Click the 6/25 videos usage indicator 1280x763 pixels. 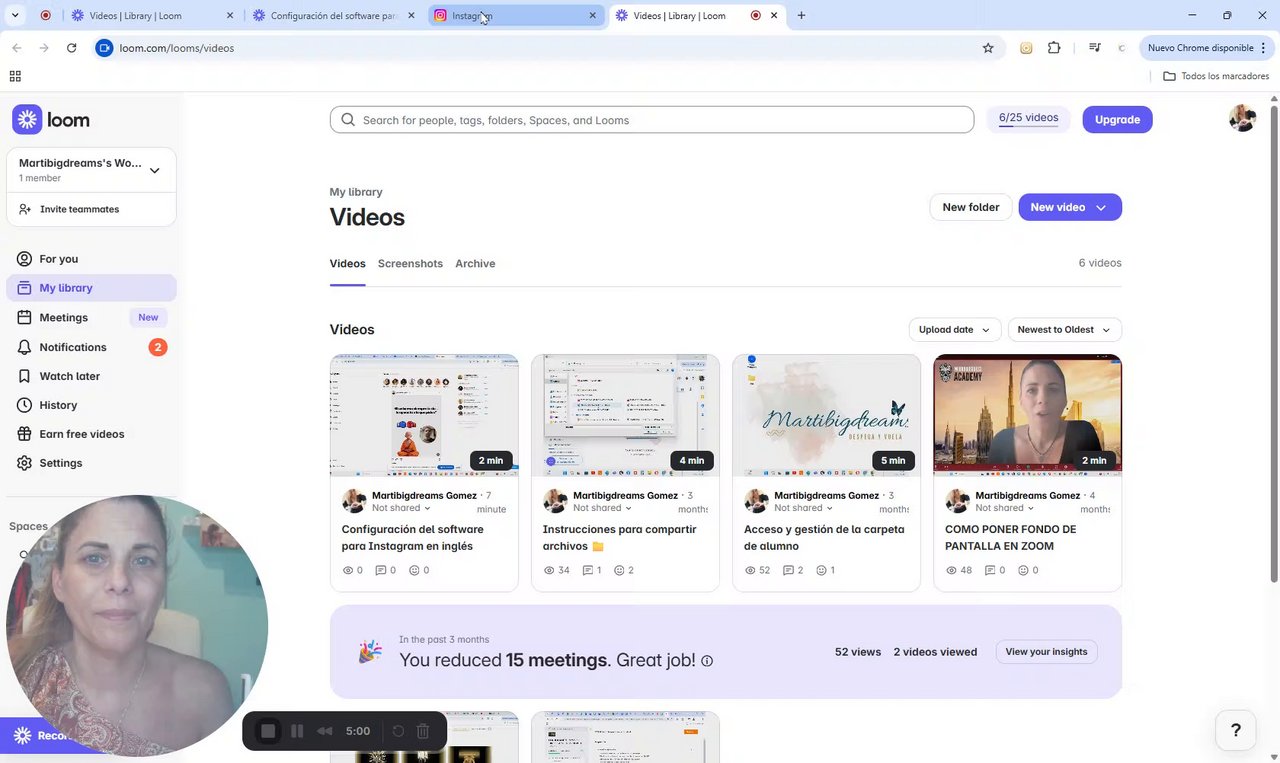click(x=1028, y=119)
